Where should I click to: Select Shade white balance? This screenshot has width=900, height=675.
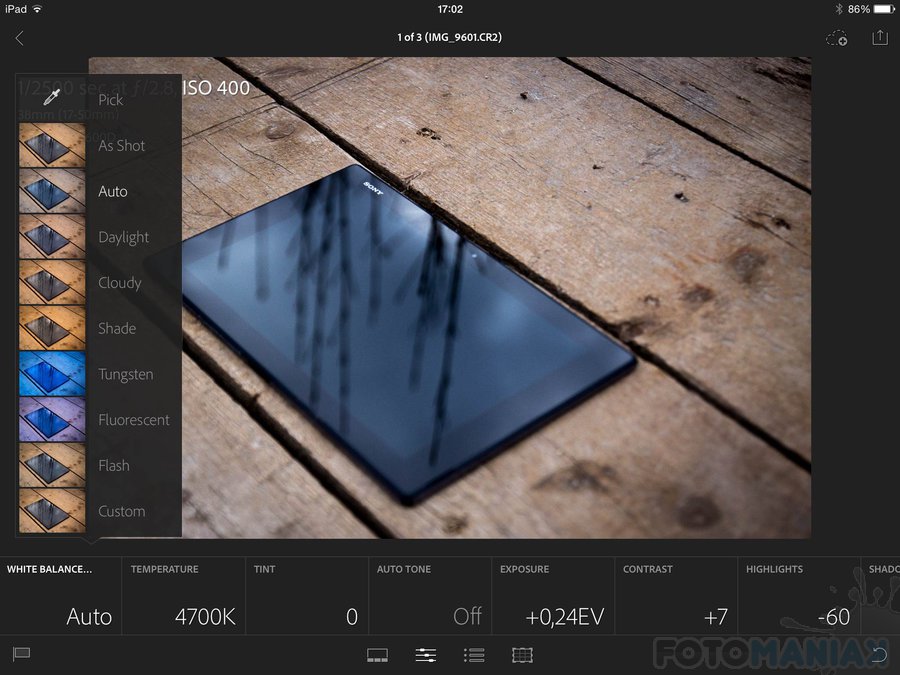(117, 328)
